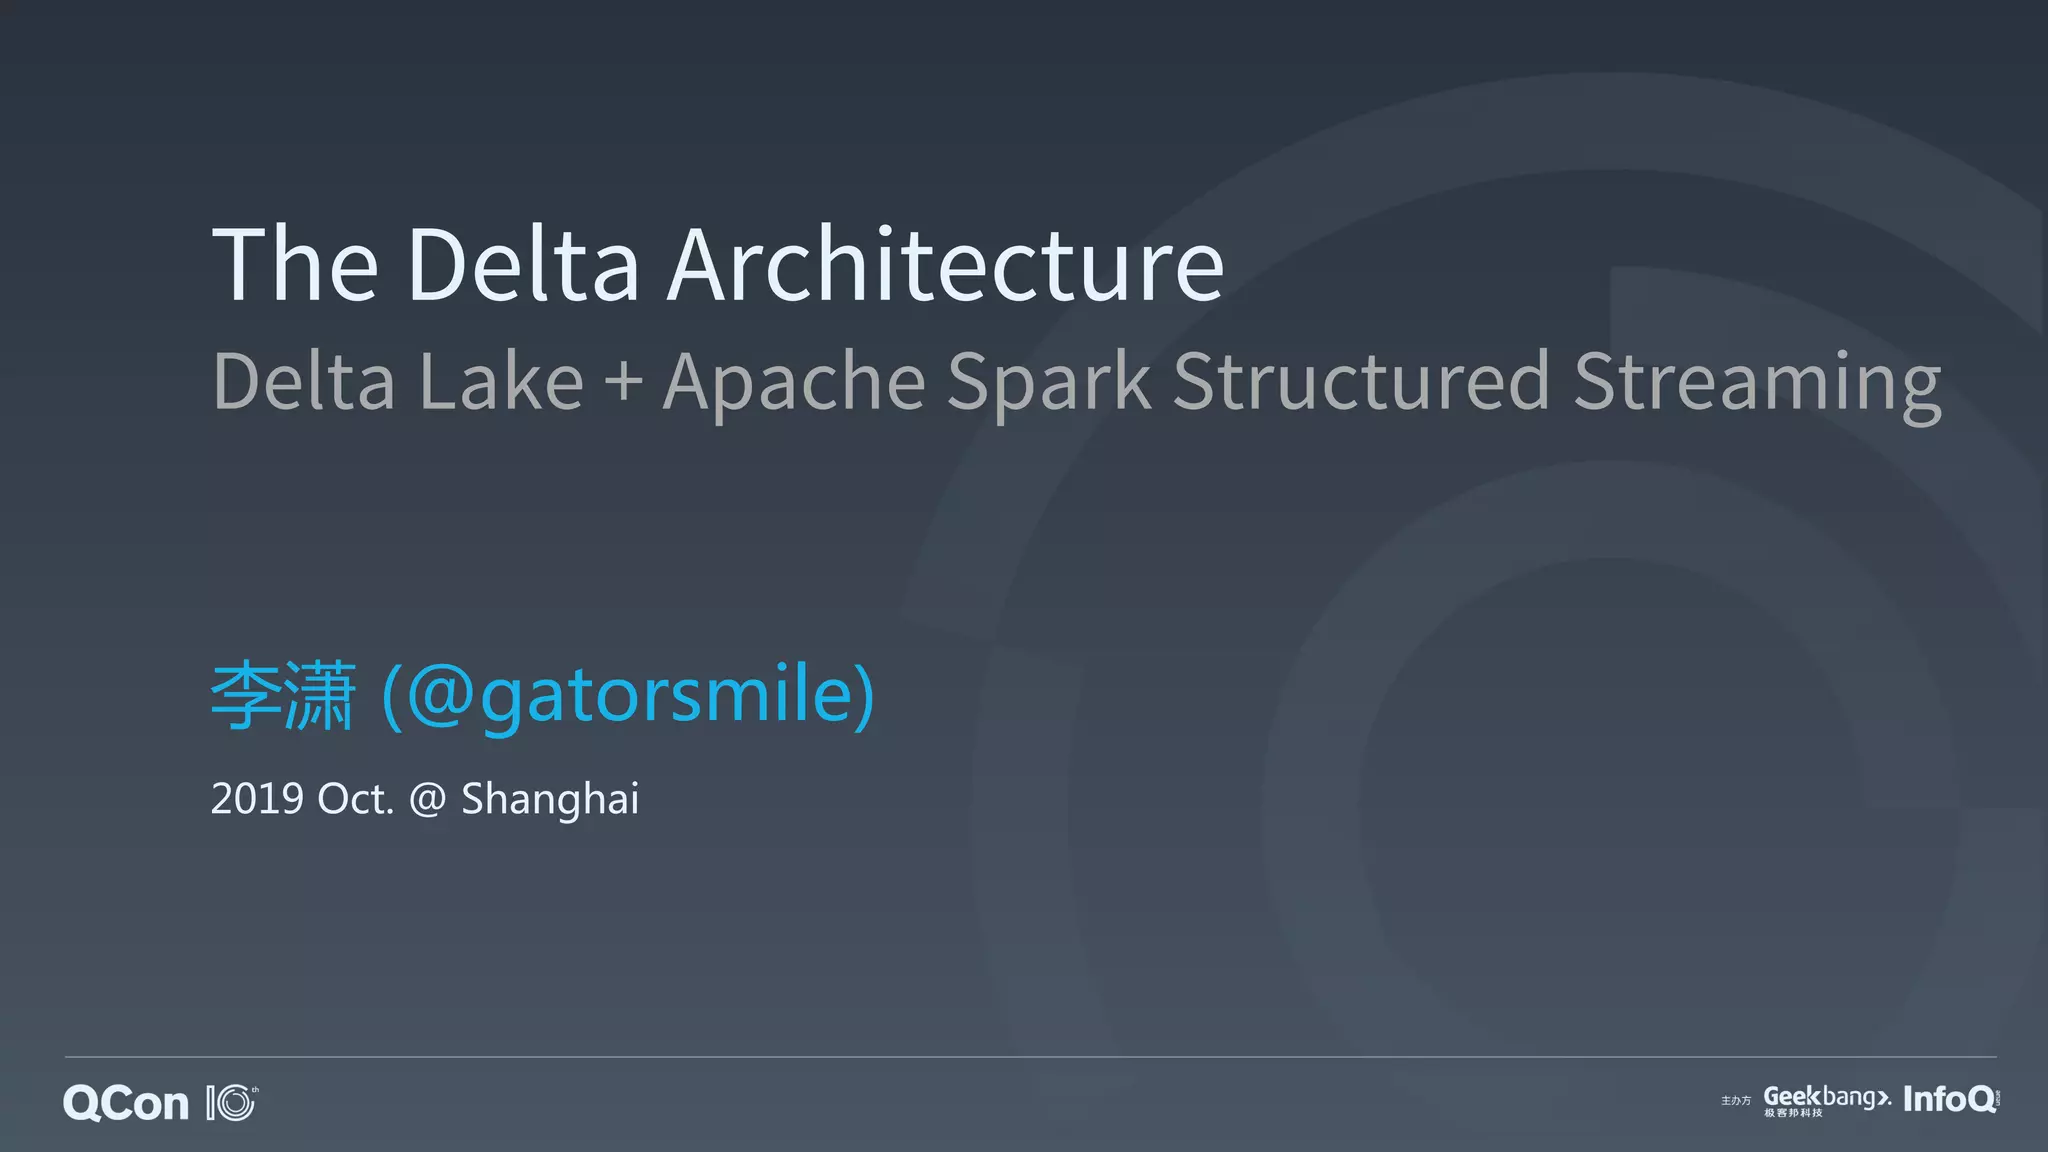The height and width of the screenshot is (1152, 2048).
Task: Click "Delta Lake" in the subtitle
Action: point(398,382)
